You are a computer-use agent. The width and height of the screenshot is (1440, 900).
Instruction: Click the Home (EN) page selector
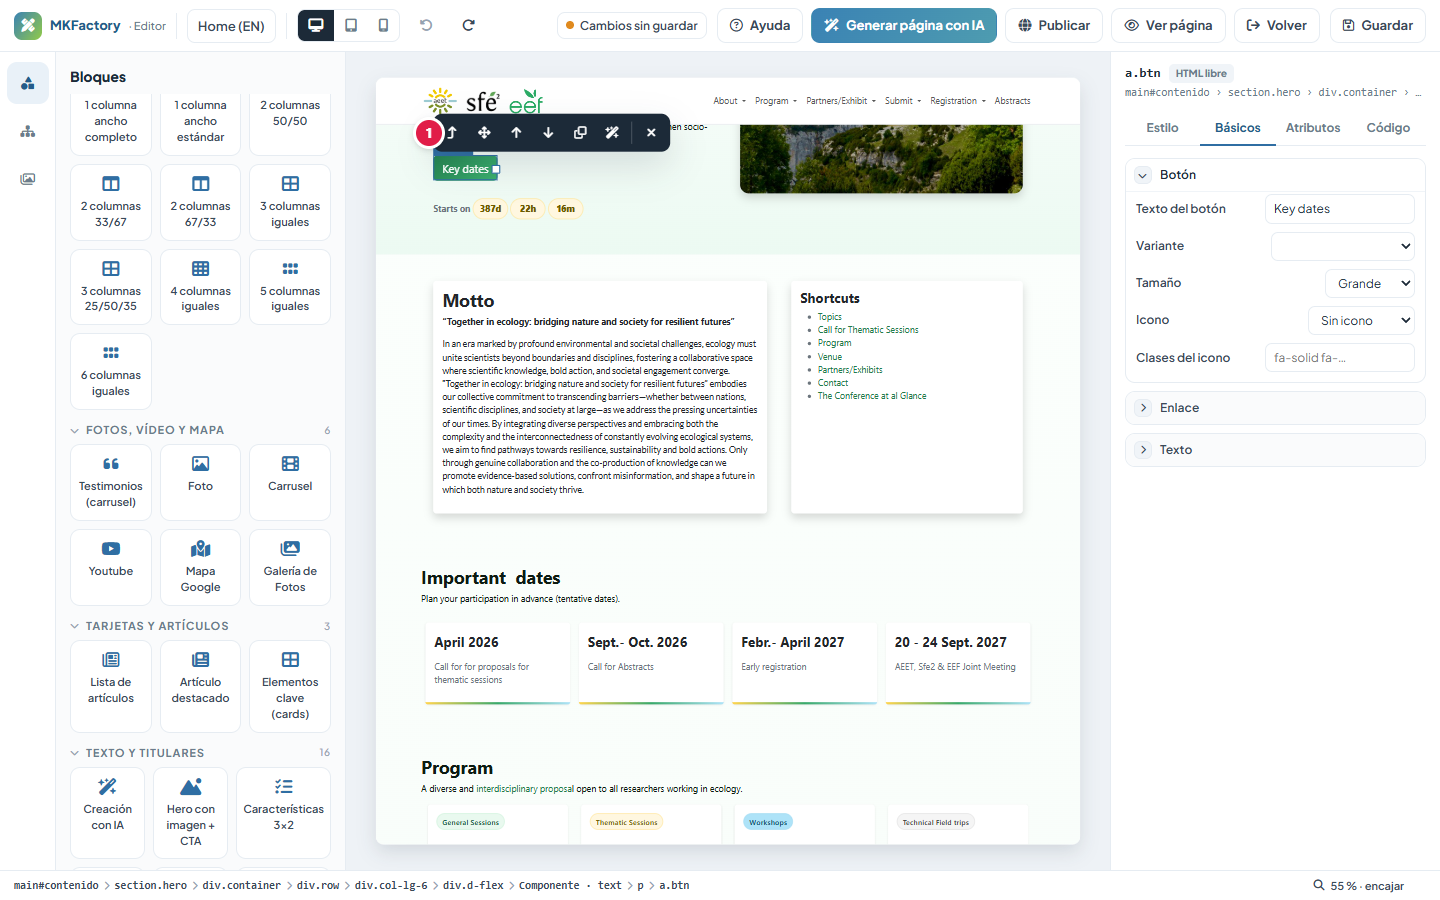(231, 25)
